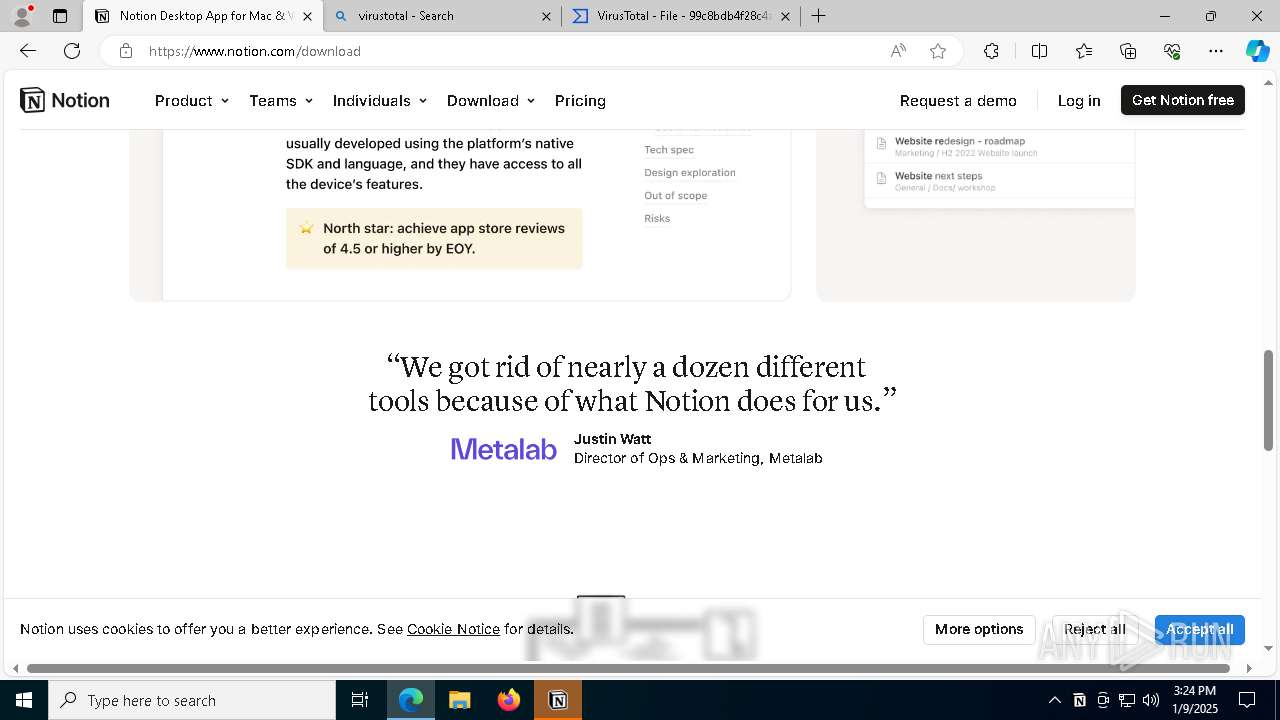The height and width of the screenshot is (720, 1280).
Task: Click More options cookie button
Action: point(979,629)
